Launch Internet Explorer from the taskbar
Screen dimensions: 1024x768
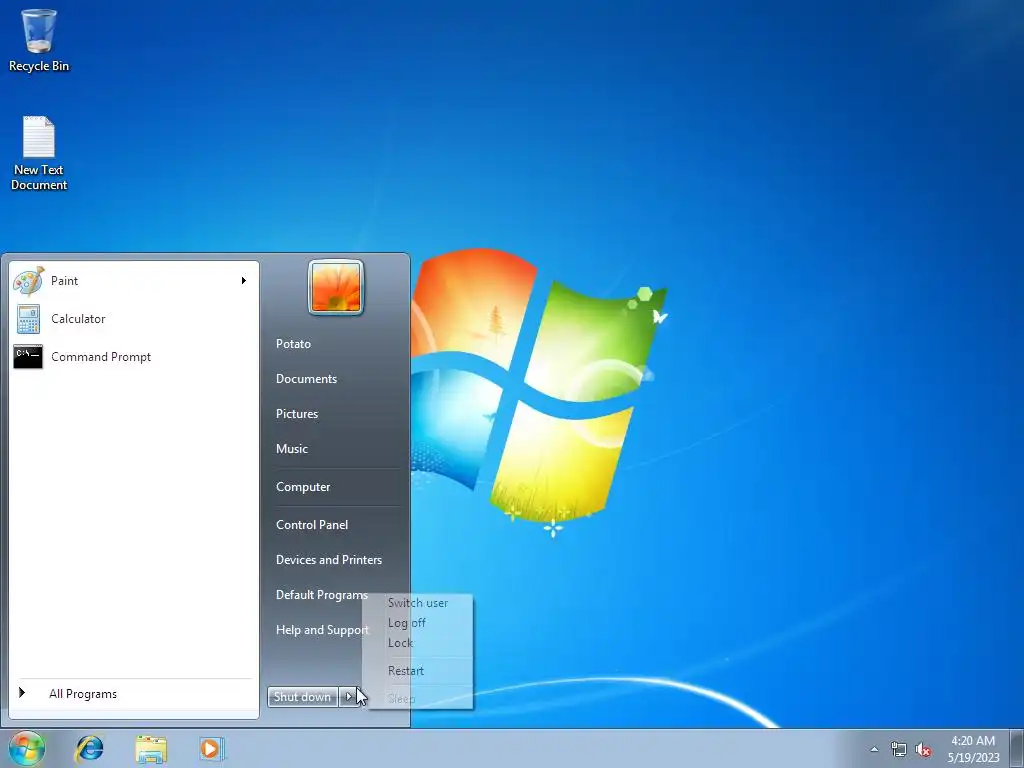[x=89, y=748]
